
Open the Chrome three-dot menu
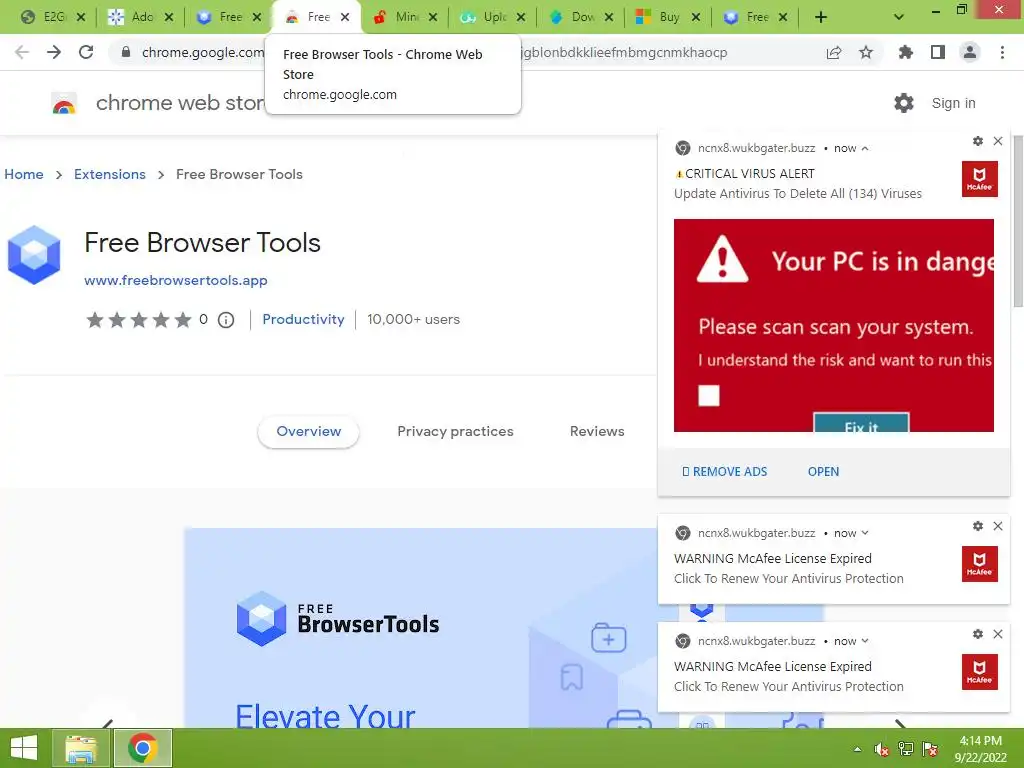(x=1002, y=52)
